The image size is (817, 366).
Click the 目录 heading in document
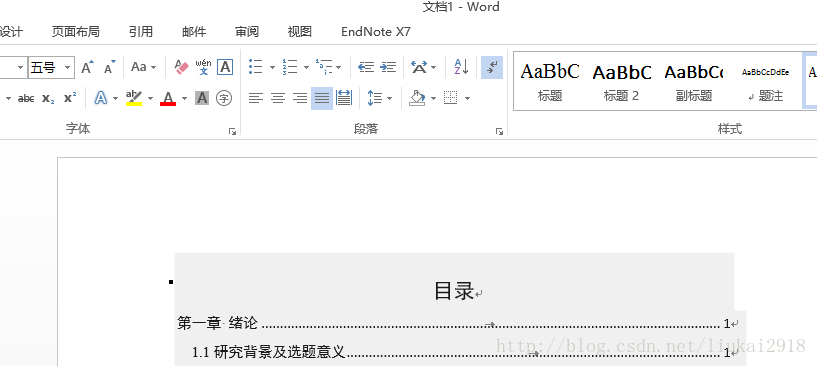454,291
